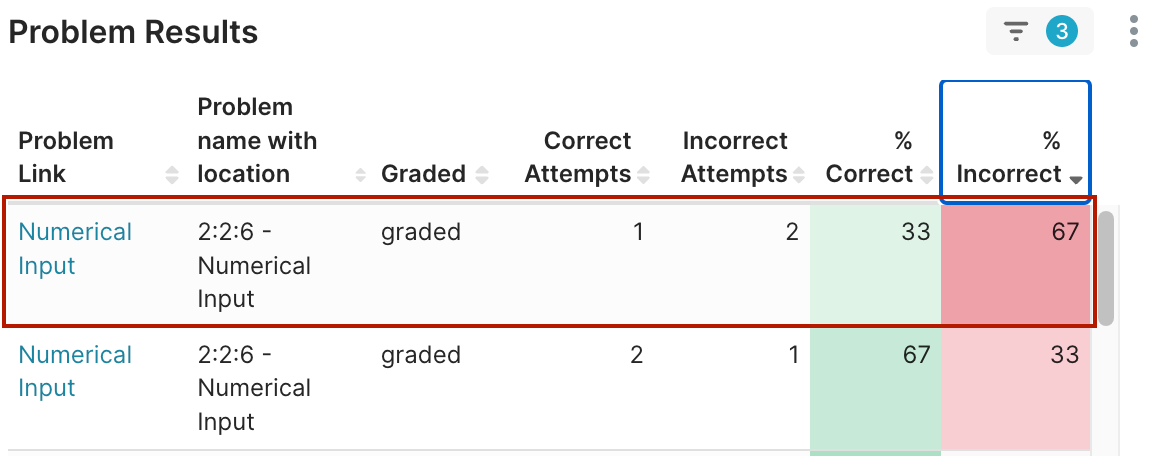1150x456 pixels.
Task: Sort table by Correct Attempts header text
Action: pos(578,158)
